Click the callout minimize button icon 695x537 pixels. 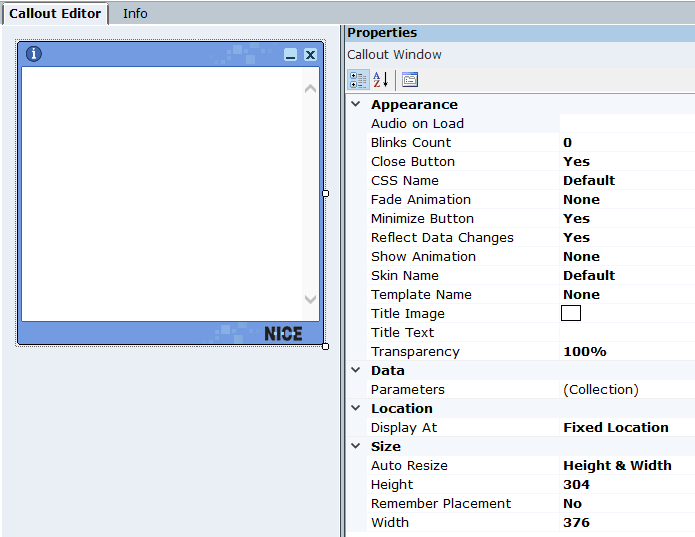(290, 55)
